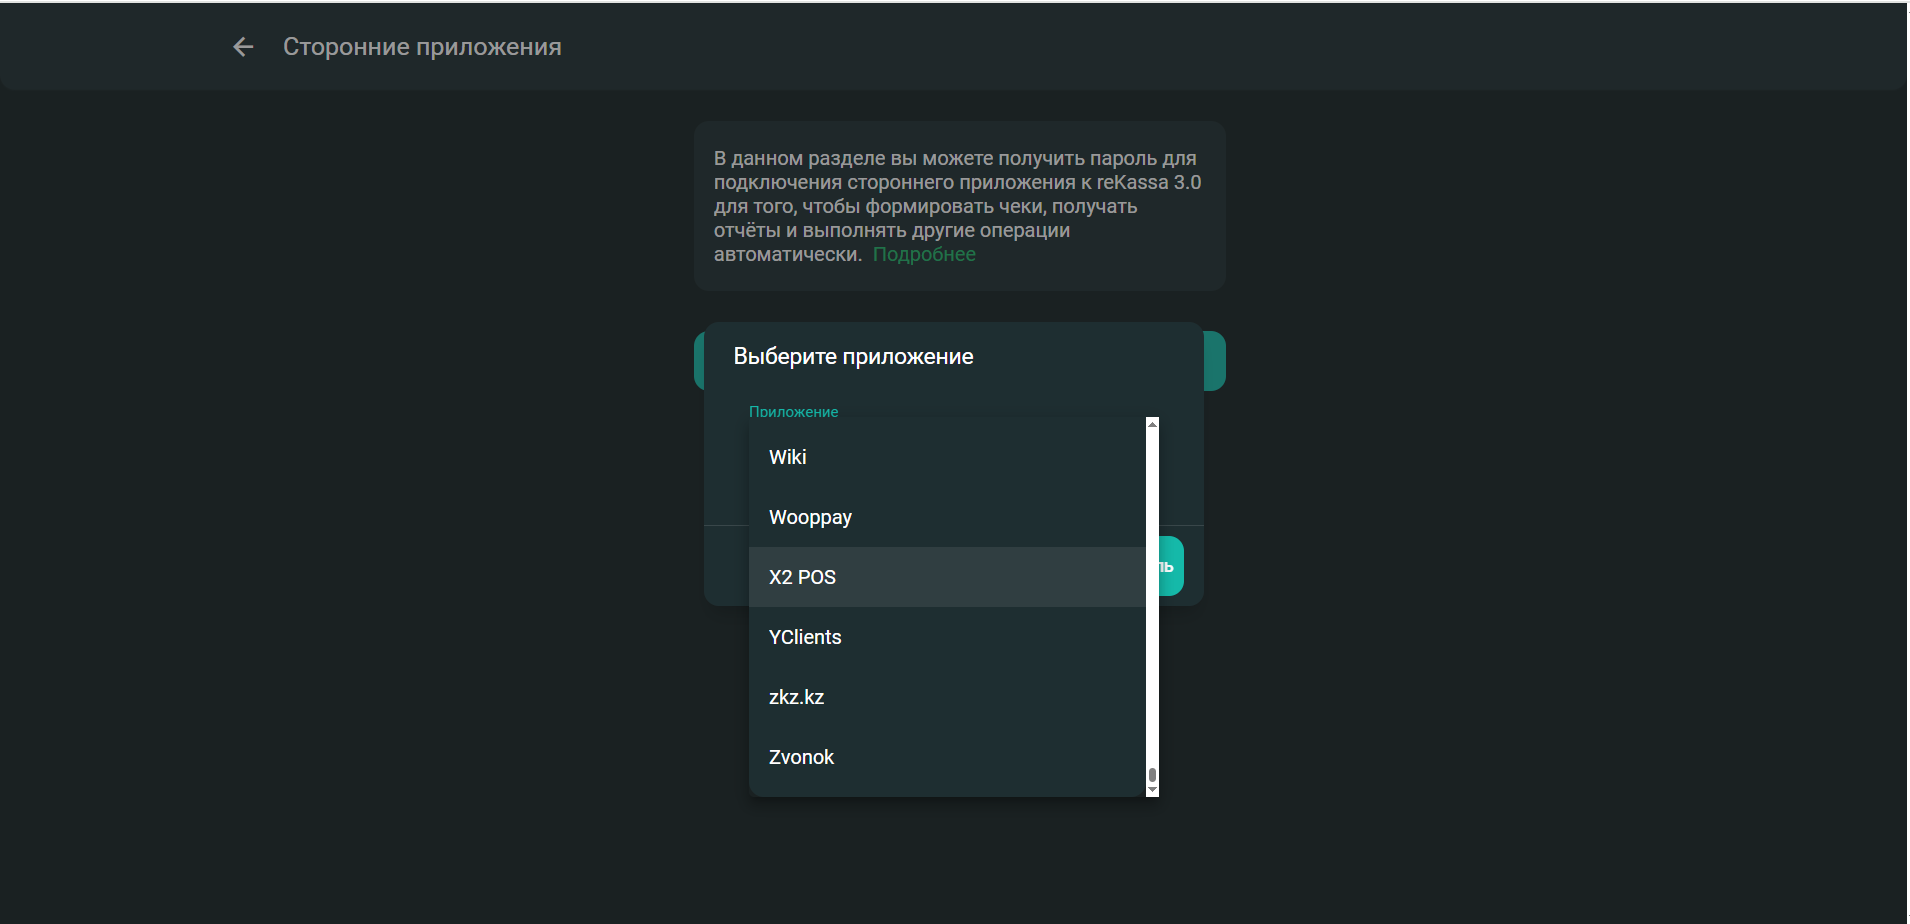This screenshot has width=1910, height=924.
Task: Click the Выберите приложение dialog heading
Action: tap(853, 357)
